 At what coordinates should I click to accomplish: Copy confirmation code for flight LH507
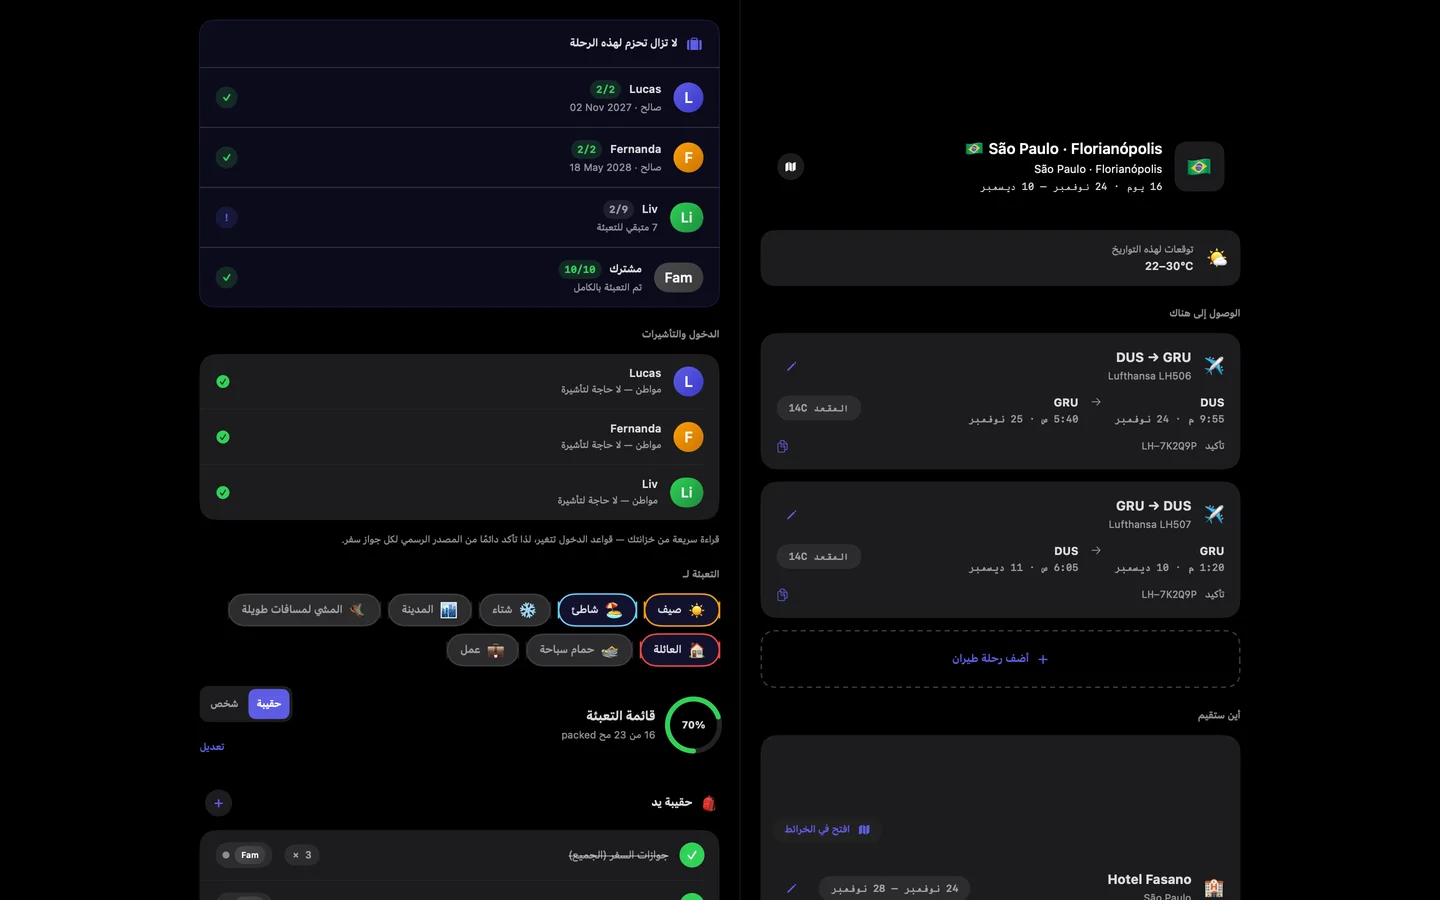click(783, 595)
